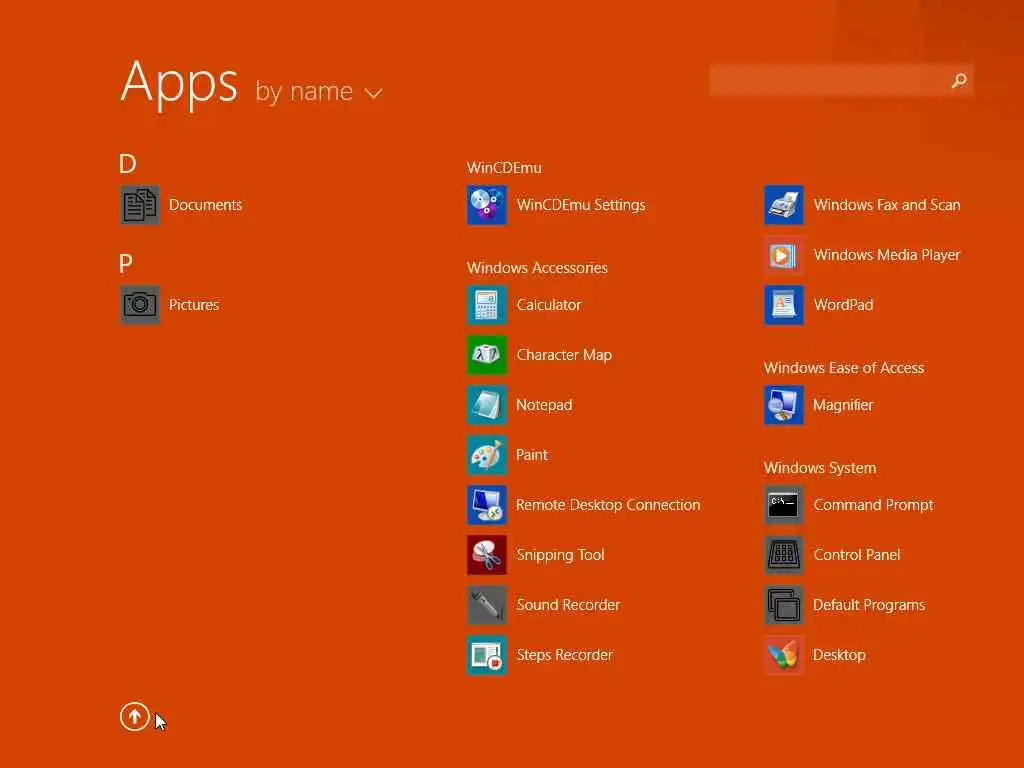Open the Default Programs icon
Screen dimensions: 1024x768
(x=784, y=605)
